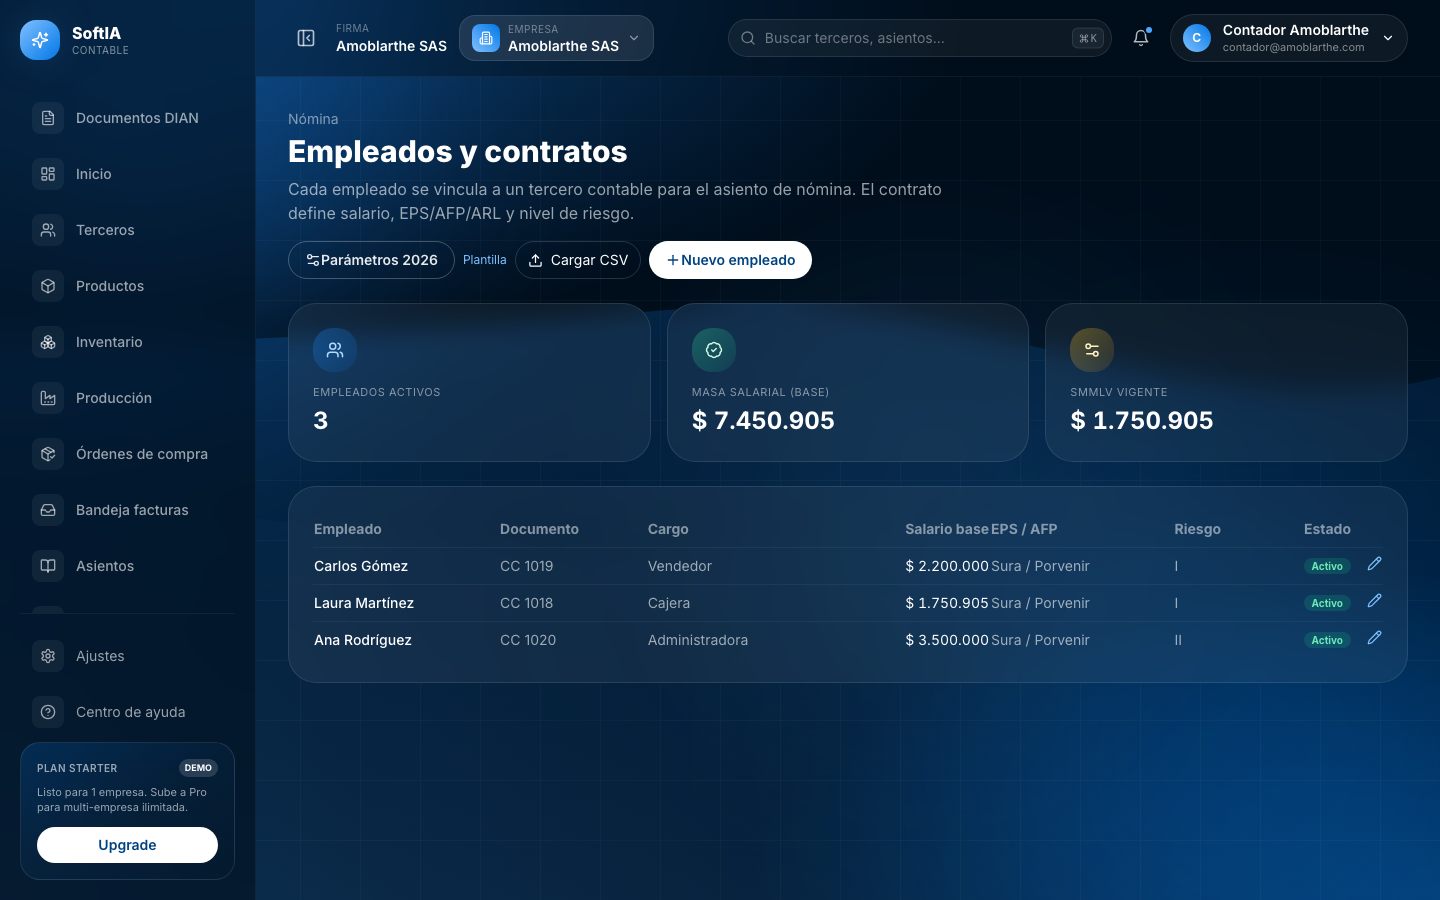1440x900 pixels.
Task: Click the Nómina breadcrumb label
Action: [x=313, y=119]
